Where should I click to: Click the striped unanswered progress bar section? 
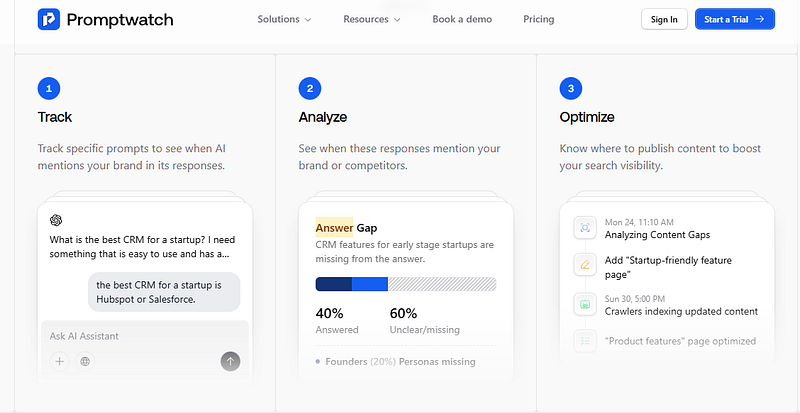(x=442, y=284)
